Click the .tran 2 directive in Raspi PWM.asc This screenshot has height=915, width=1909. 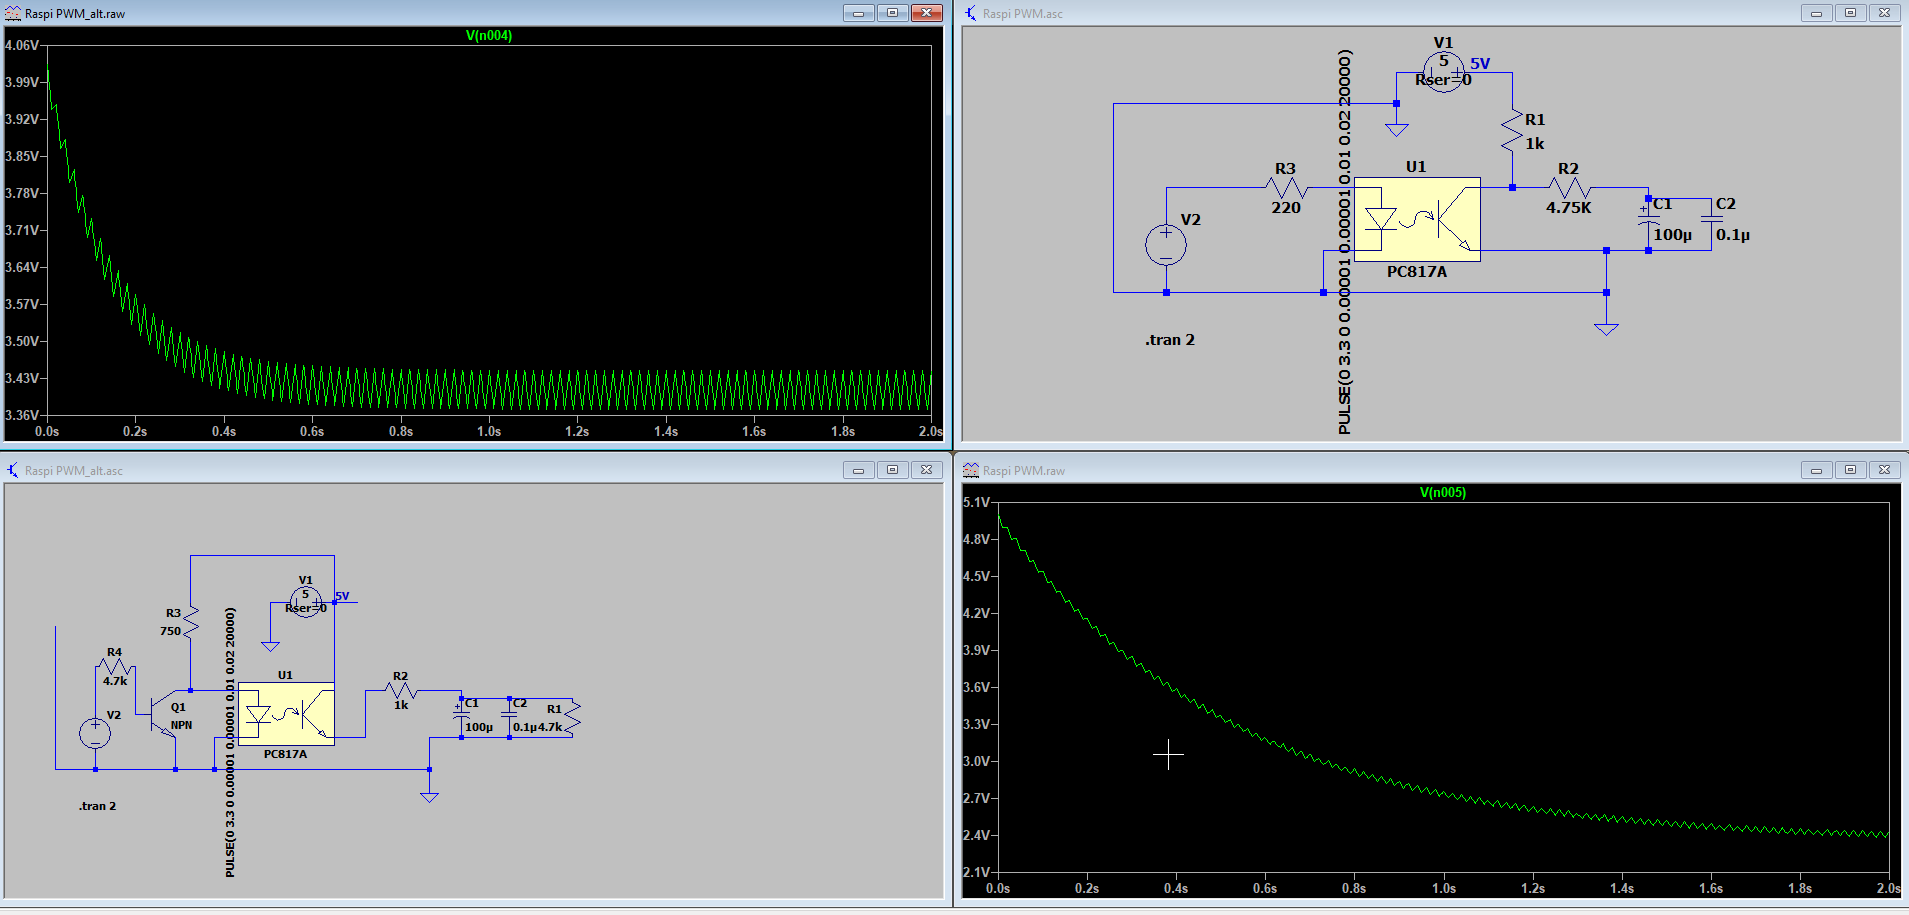(x=1169, y=340)
